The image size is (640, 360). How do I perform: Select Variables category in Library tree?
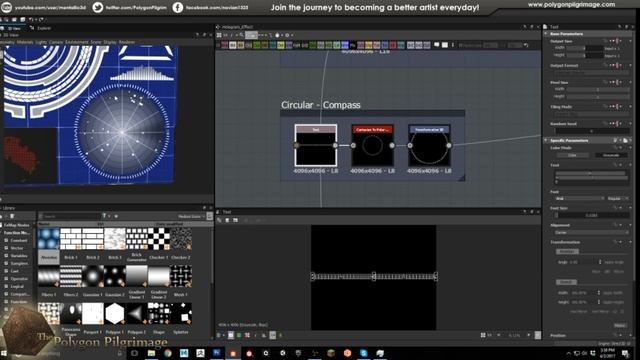pos(19,256)
